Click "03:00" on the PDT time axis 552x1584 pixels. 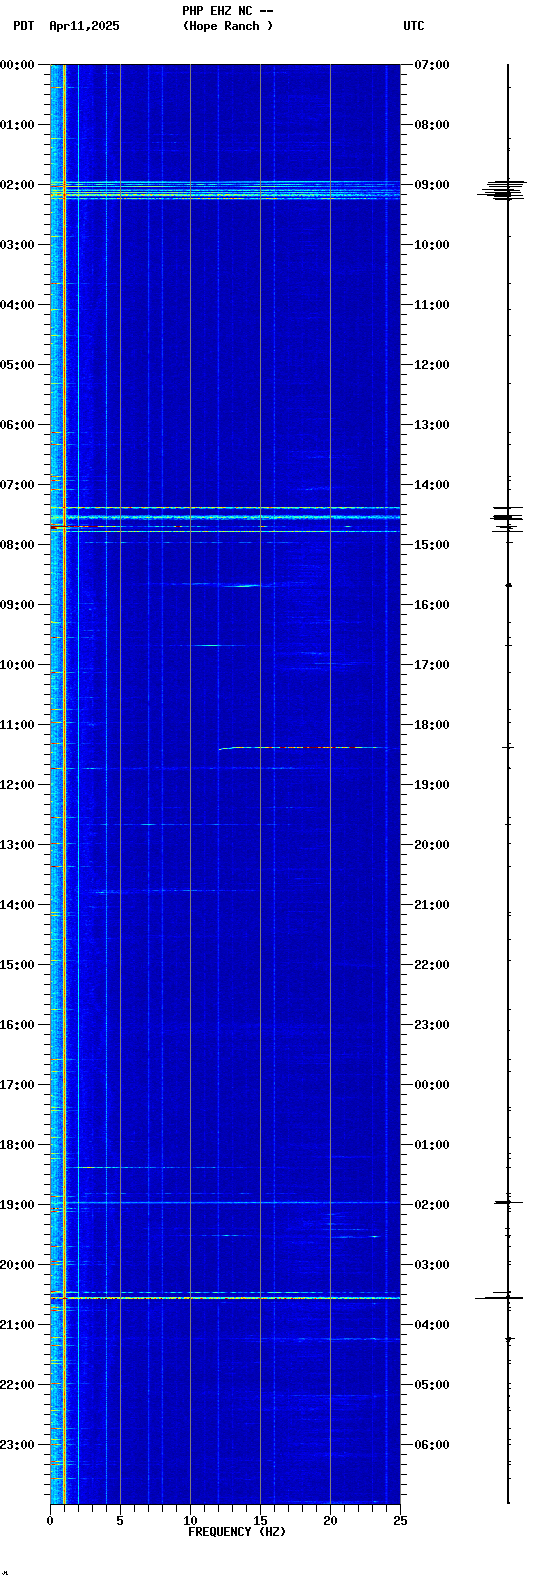point(18,245)
